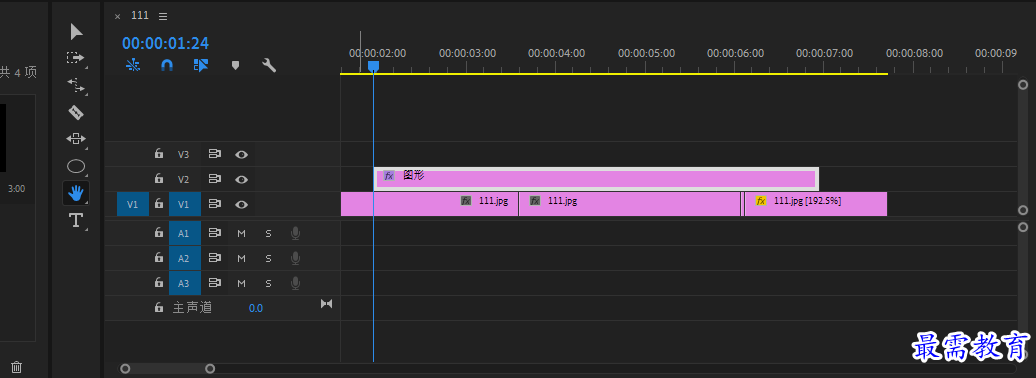Toggle sync lock on A1

(215, 233)
